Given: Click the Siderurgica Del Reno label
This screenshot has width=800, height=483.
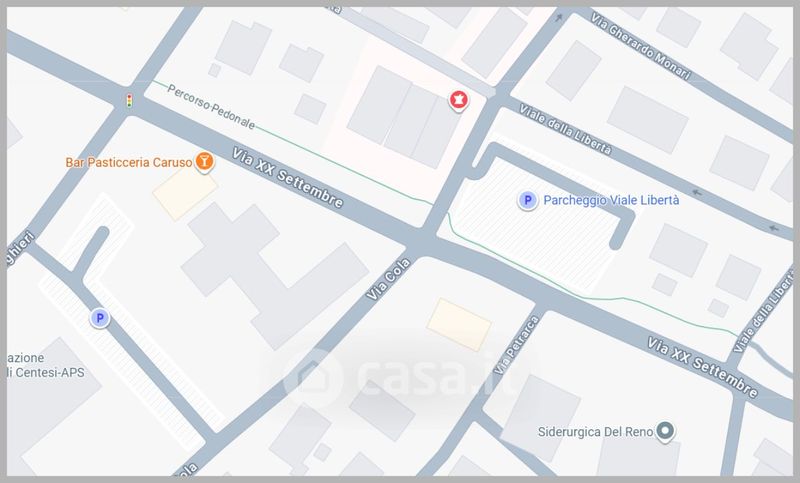Looking at the screenshot, I should pyautogui.click(x=595, y=432).
